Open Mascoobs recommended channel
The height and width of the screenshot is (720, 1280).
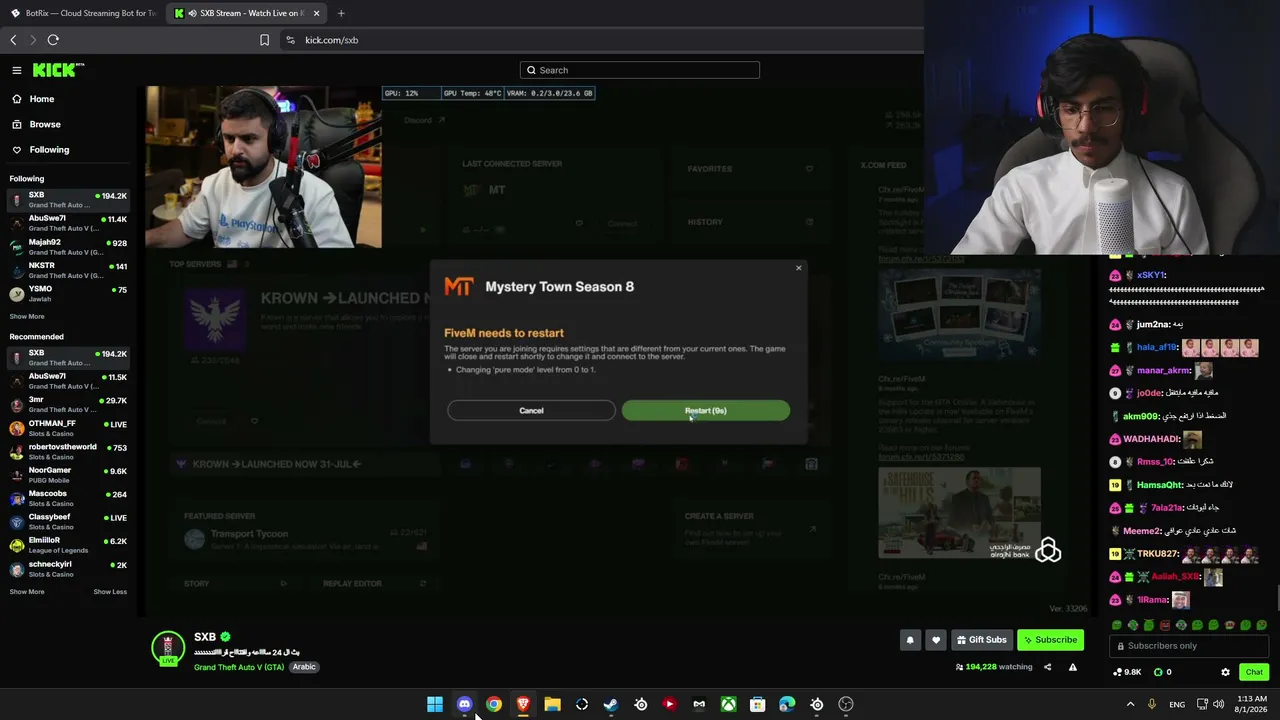[x=68, y=498]
